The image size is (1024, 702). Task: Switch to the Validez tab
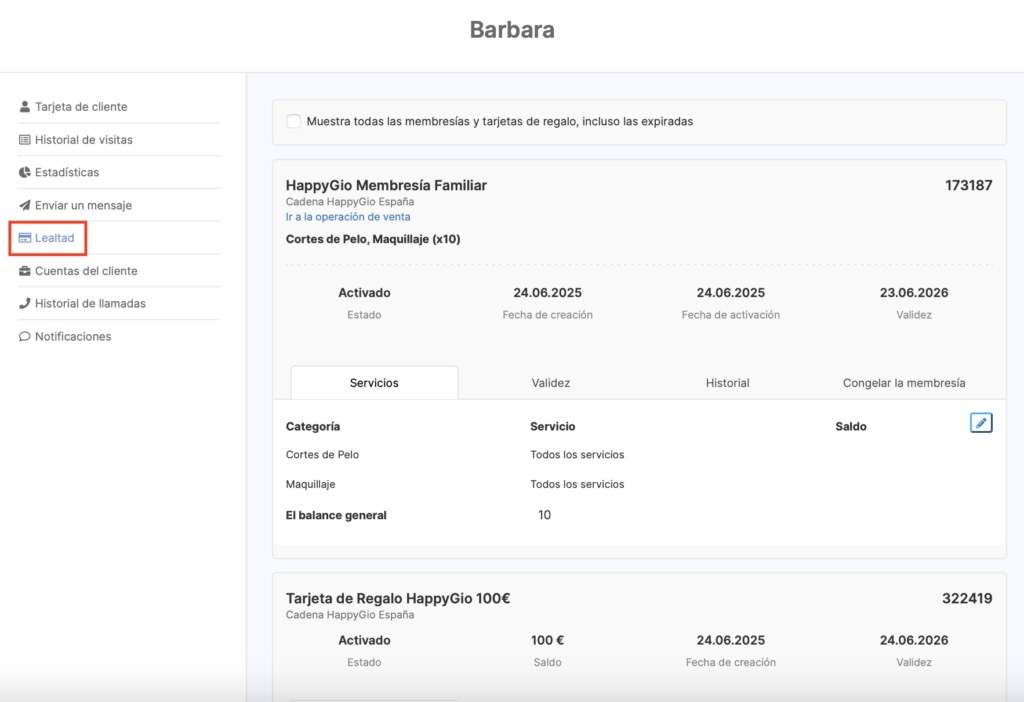pyautogui.click(x=551, y=383)
